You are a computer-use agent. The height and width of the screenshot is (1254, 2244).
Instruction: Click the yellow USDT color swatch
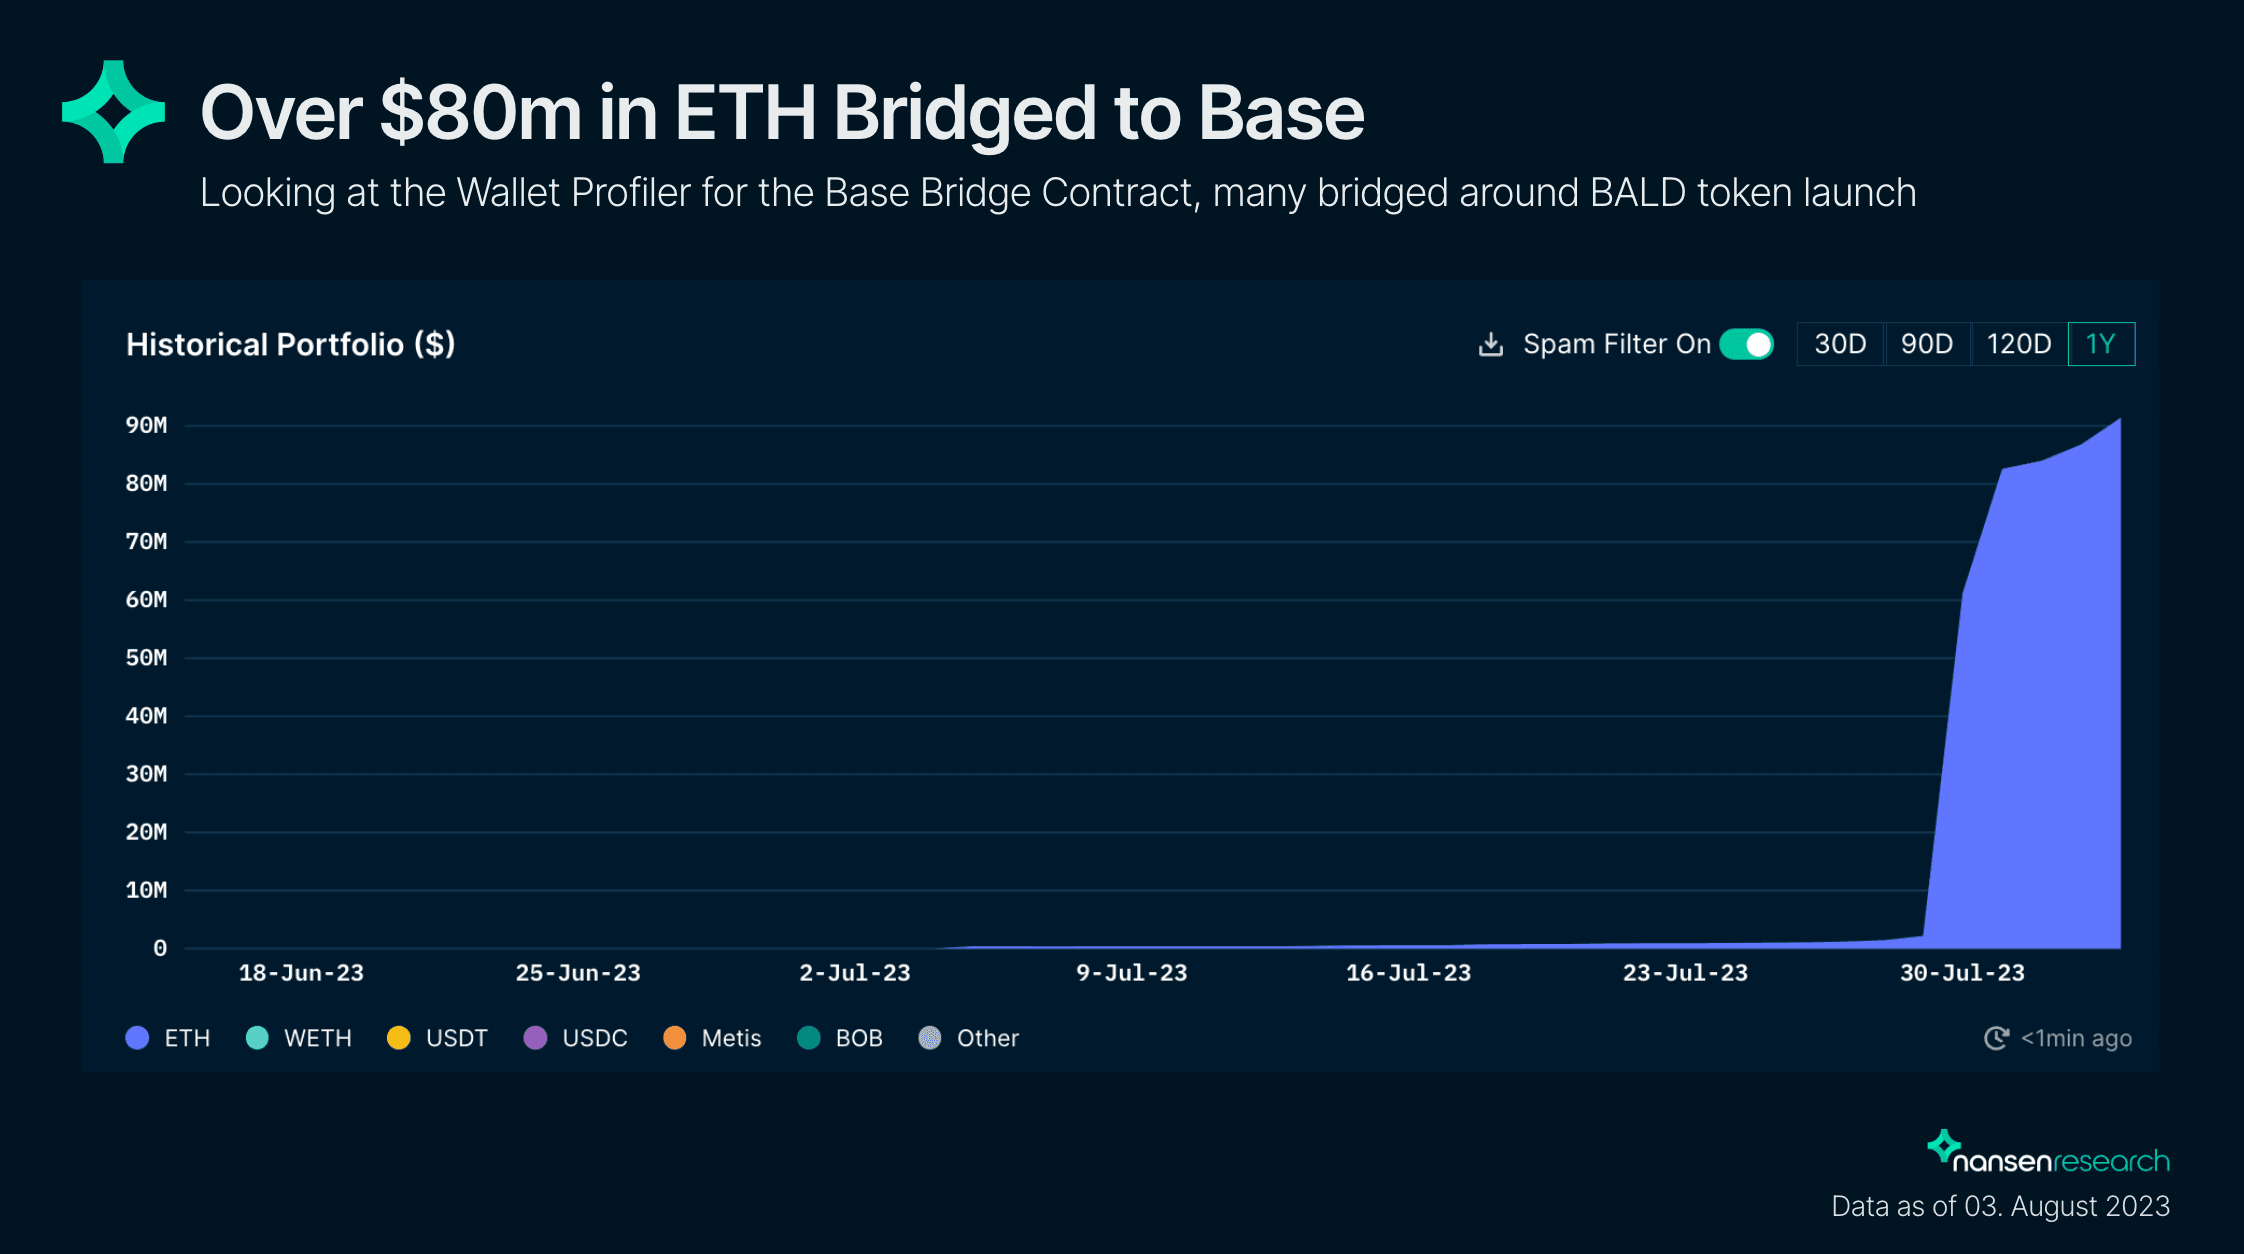pyautogui.click(x=398, y=1038)
